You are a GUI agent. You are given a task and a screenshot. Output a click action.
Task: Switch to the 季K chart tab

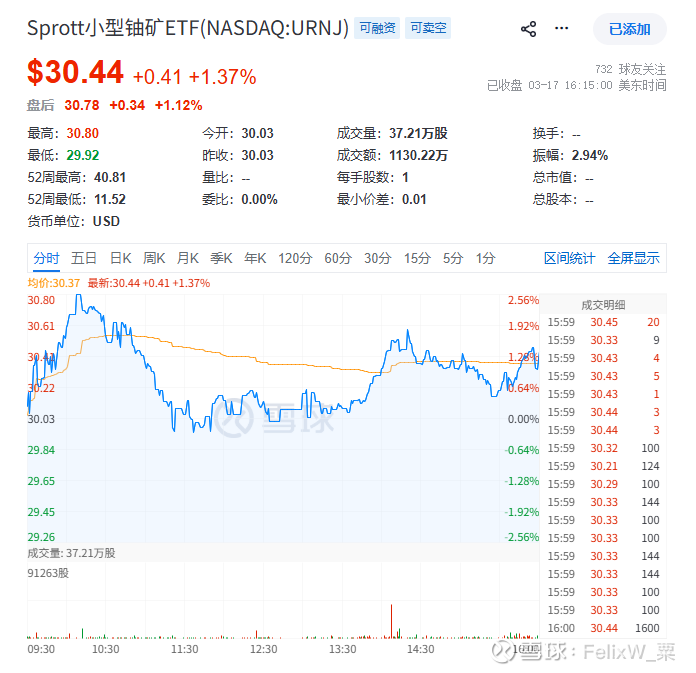tap(221, 258)
